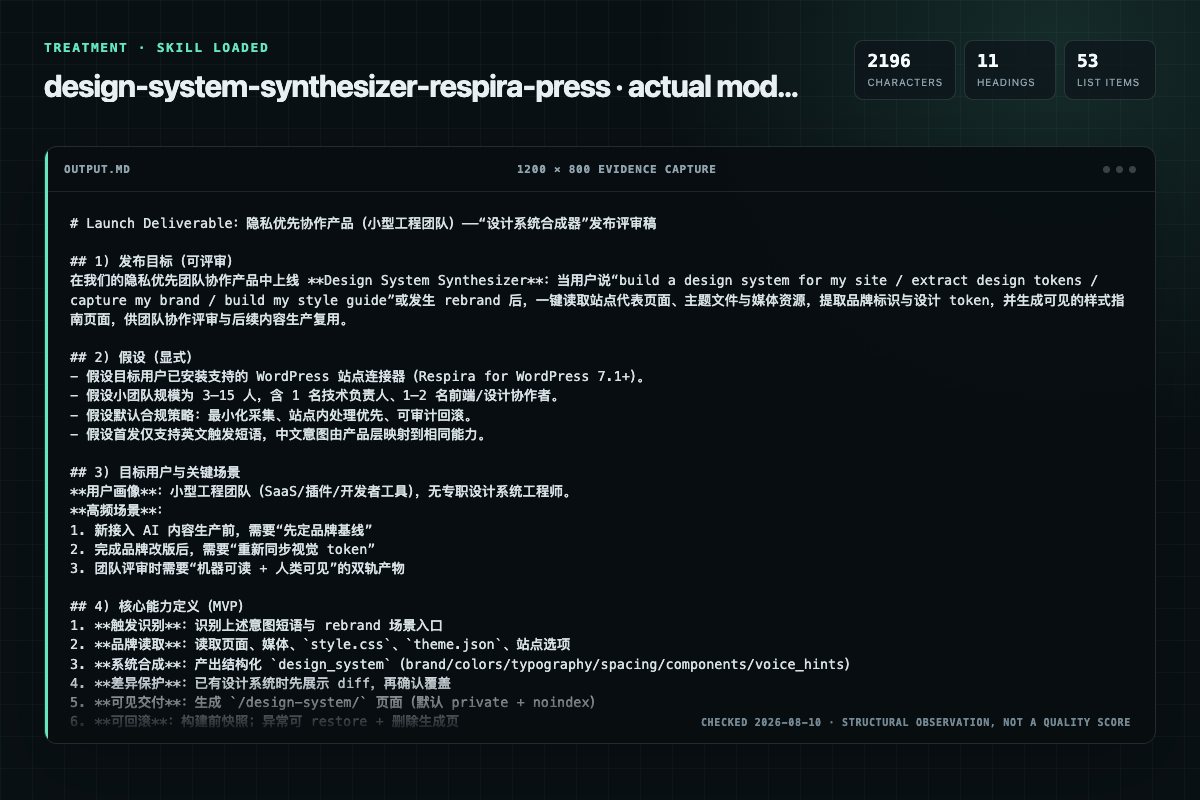Click the '## 4) 核心能力定义（MVP）' heading

pos(157,606)
